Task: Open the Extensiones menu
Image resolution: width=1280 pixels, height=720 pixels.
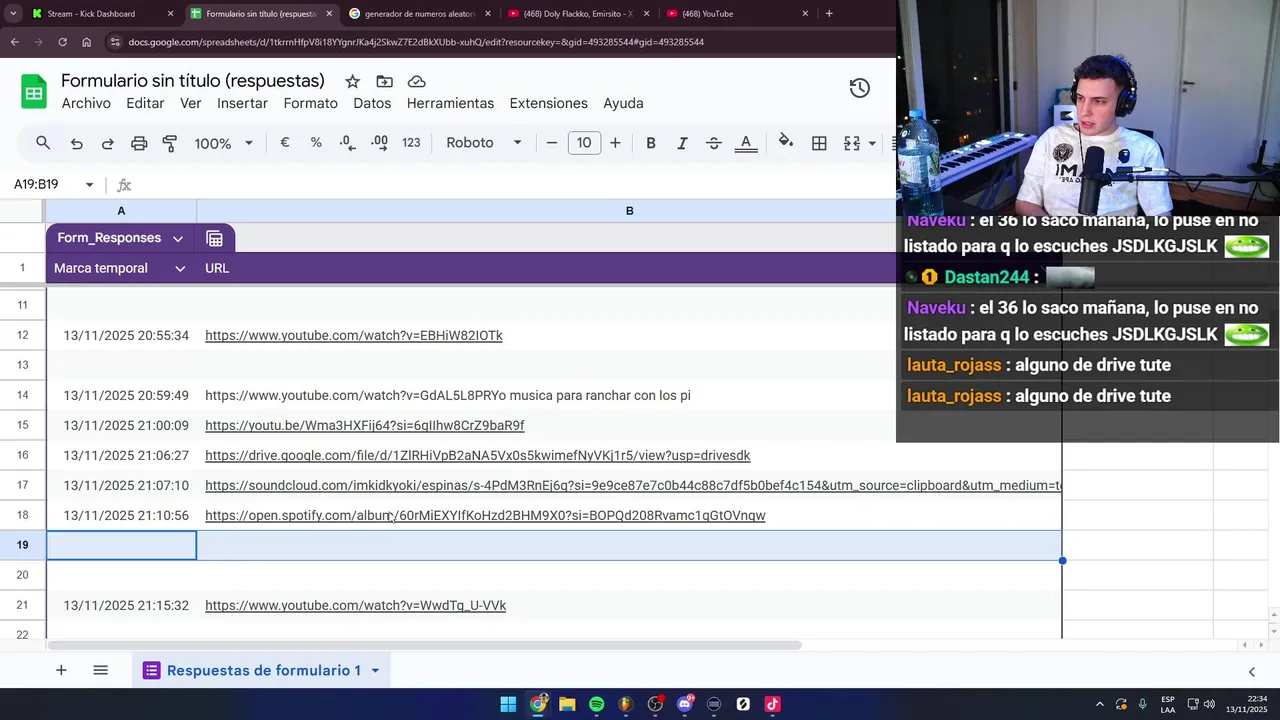Action: (x=548, y=103)
